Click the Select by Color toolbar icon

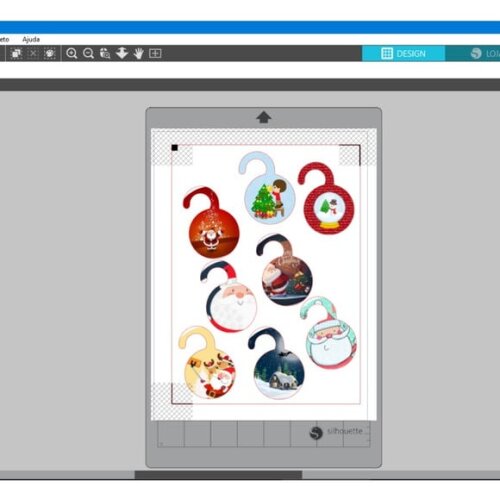[50, 53]
